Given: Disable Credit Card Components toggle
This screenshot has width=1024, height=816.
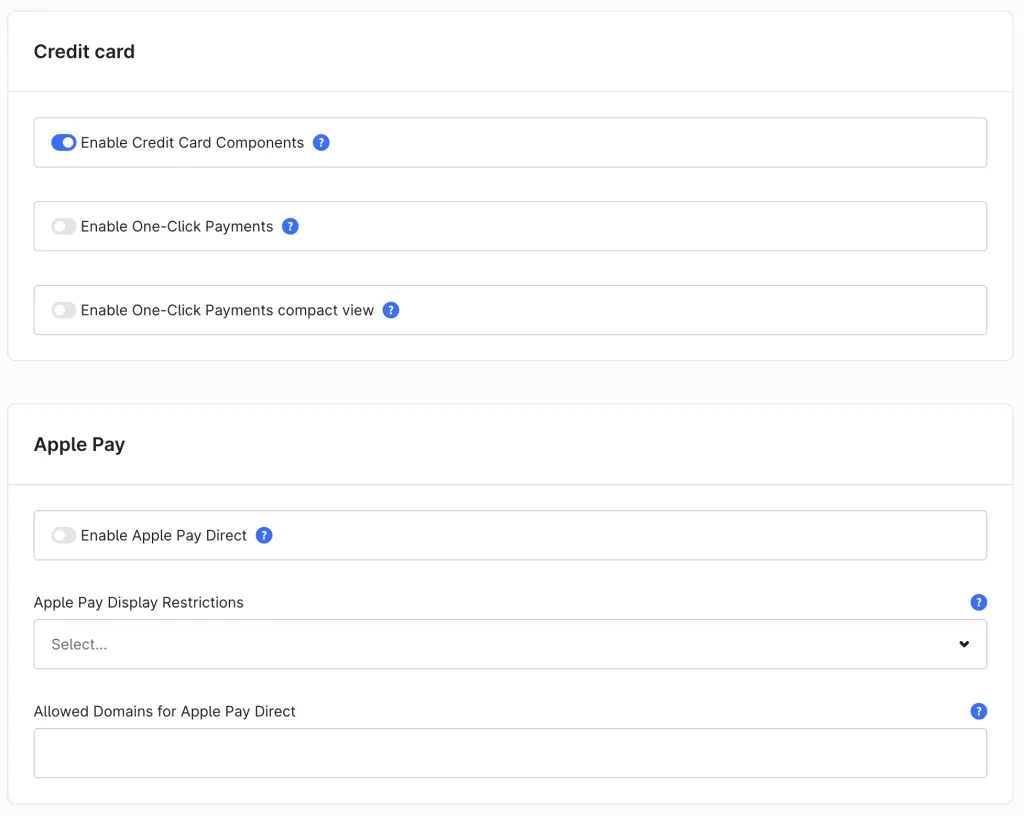Looking at the screenshot, I should point(63,142).
